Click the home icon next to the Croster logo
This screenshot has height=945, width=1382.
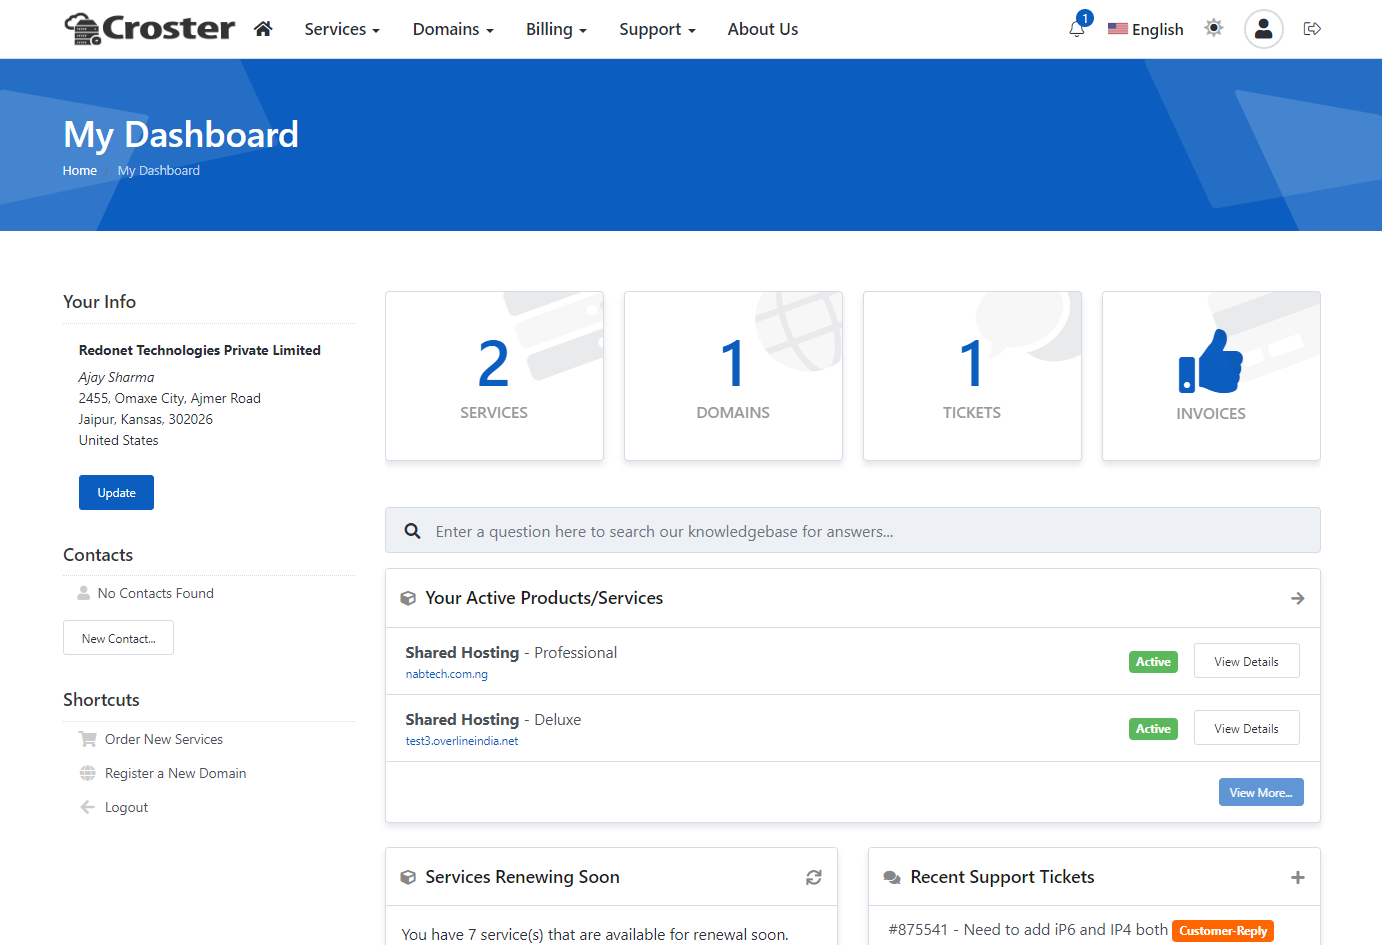point(262,29)
